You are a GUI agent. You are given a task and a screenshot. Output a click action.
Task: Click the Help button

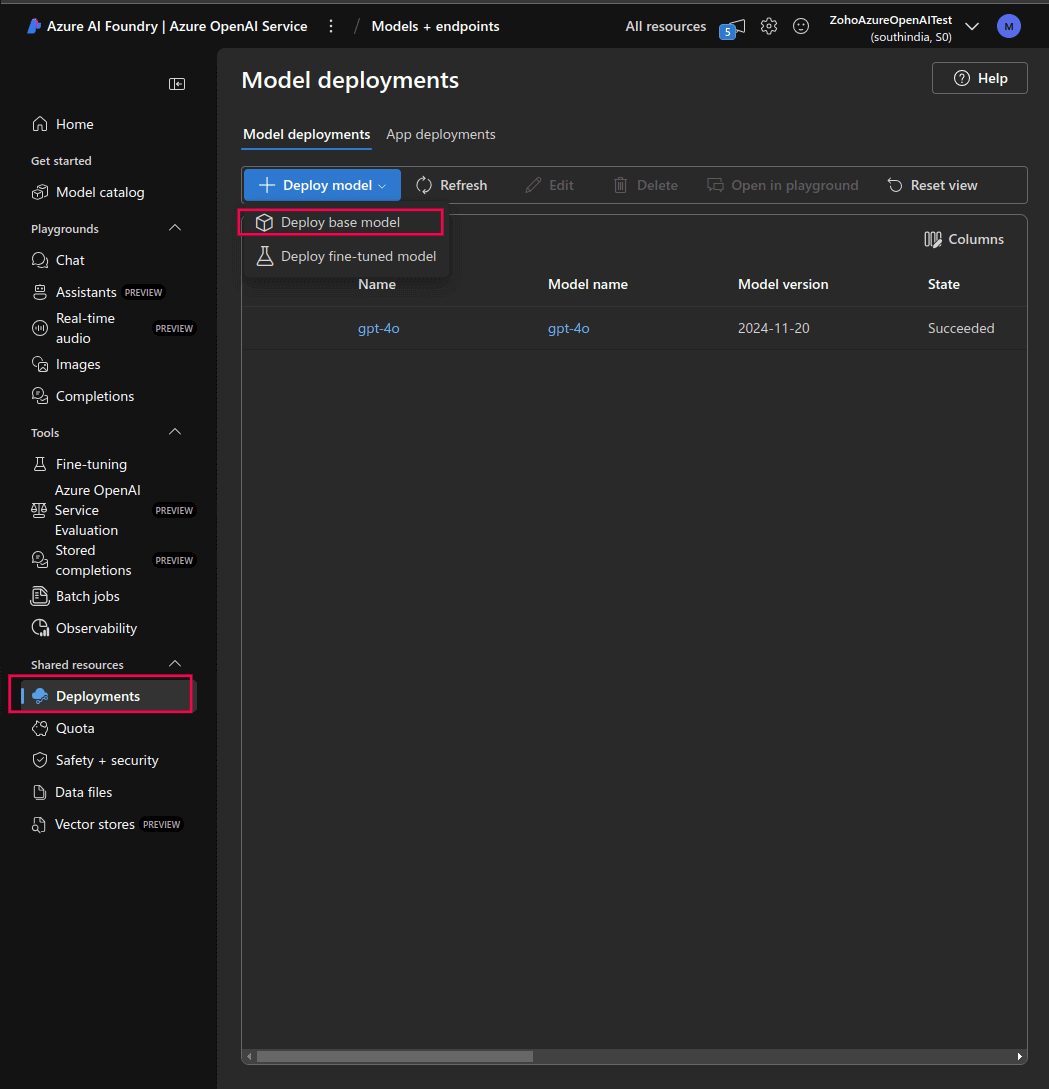pos(979,77)
